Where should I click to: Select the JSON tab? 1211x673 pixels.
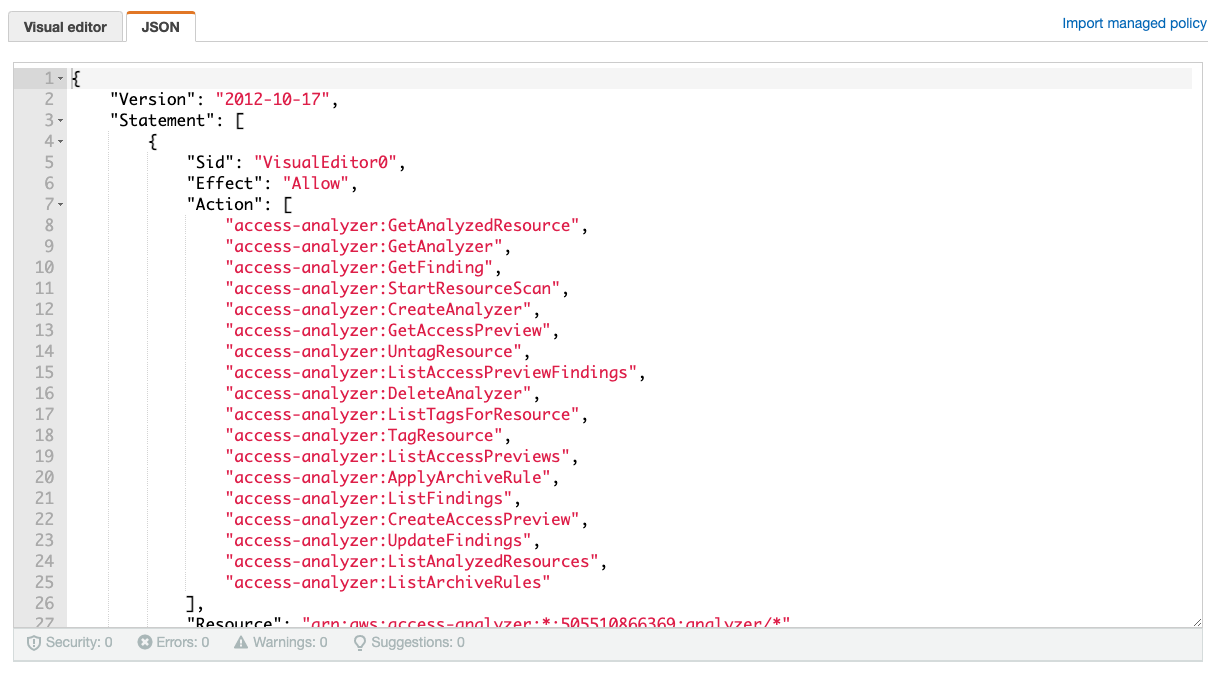[161, 27]
